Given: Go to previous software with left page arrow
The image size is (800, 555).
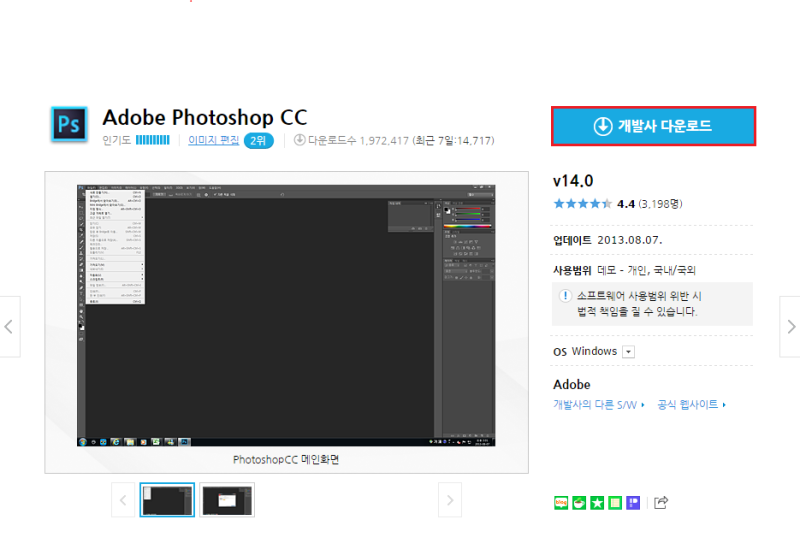Looking at the screenshot, I should click(x=9, y=326).
